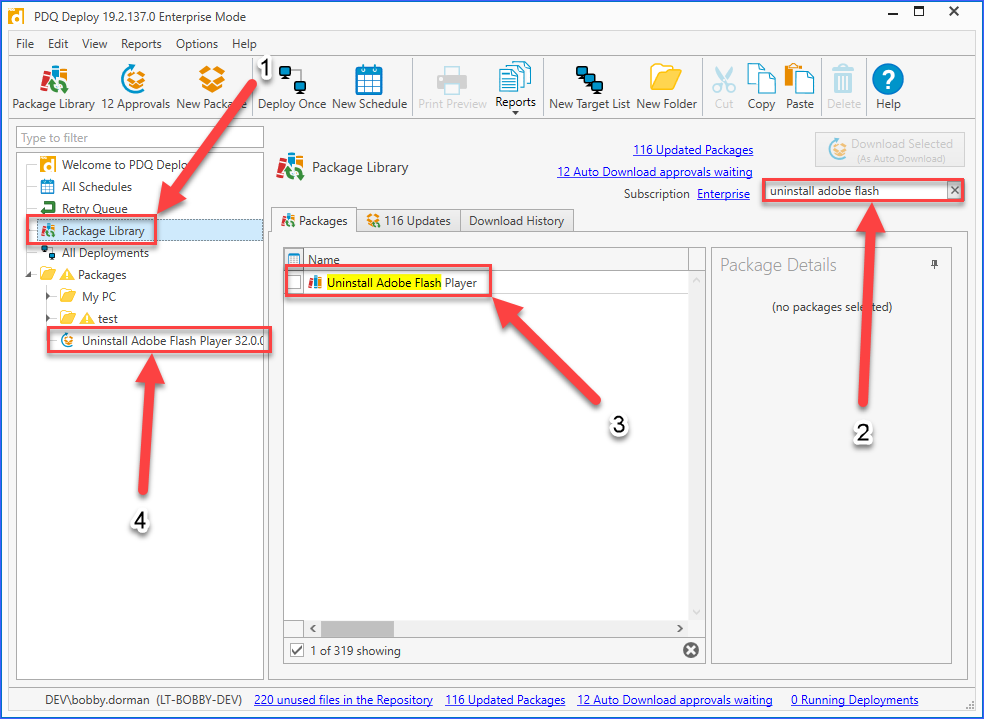The image size is (984, 719).
Task: Click the Name column header
Action: click(496, 260)
